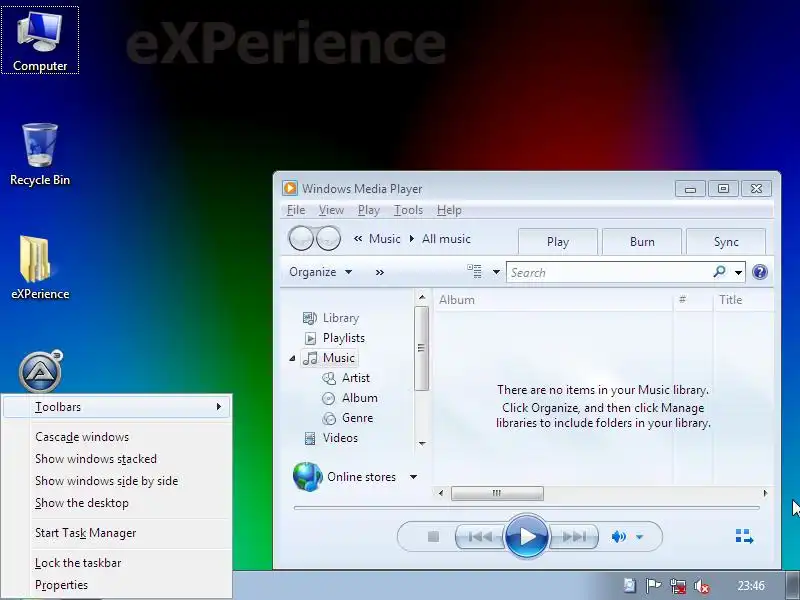Click the taskbar clock showing 23:46
This screenshot has width=800, height=600.
(751, 586)
